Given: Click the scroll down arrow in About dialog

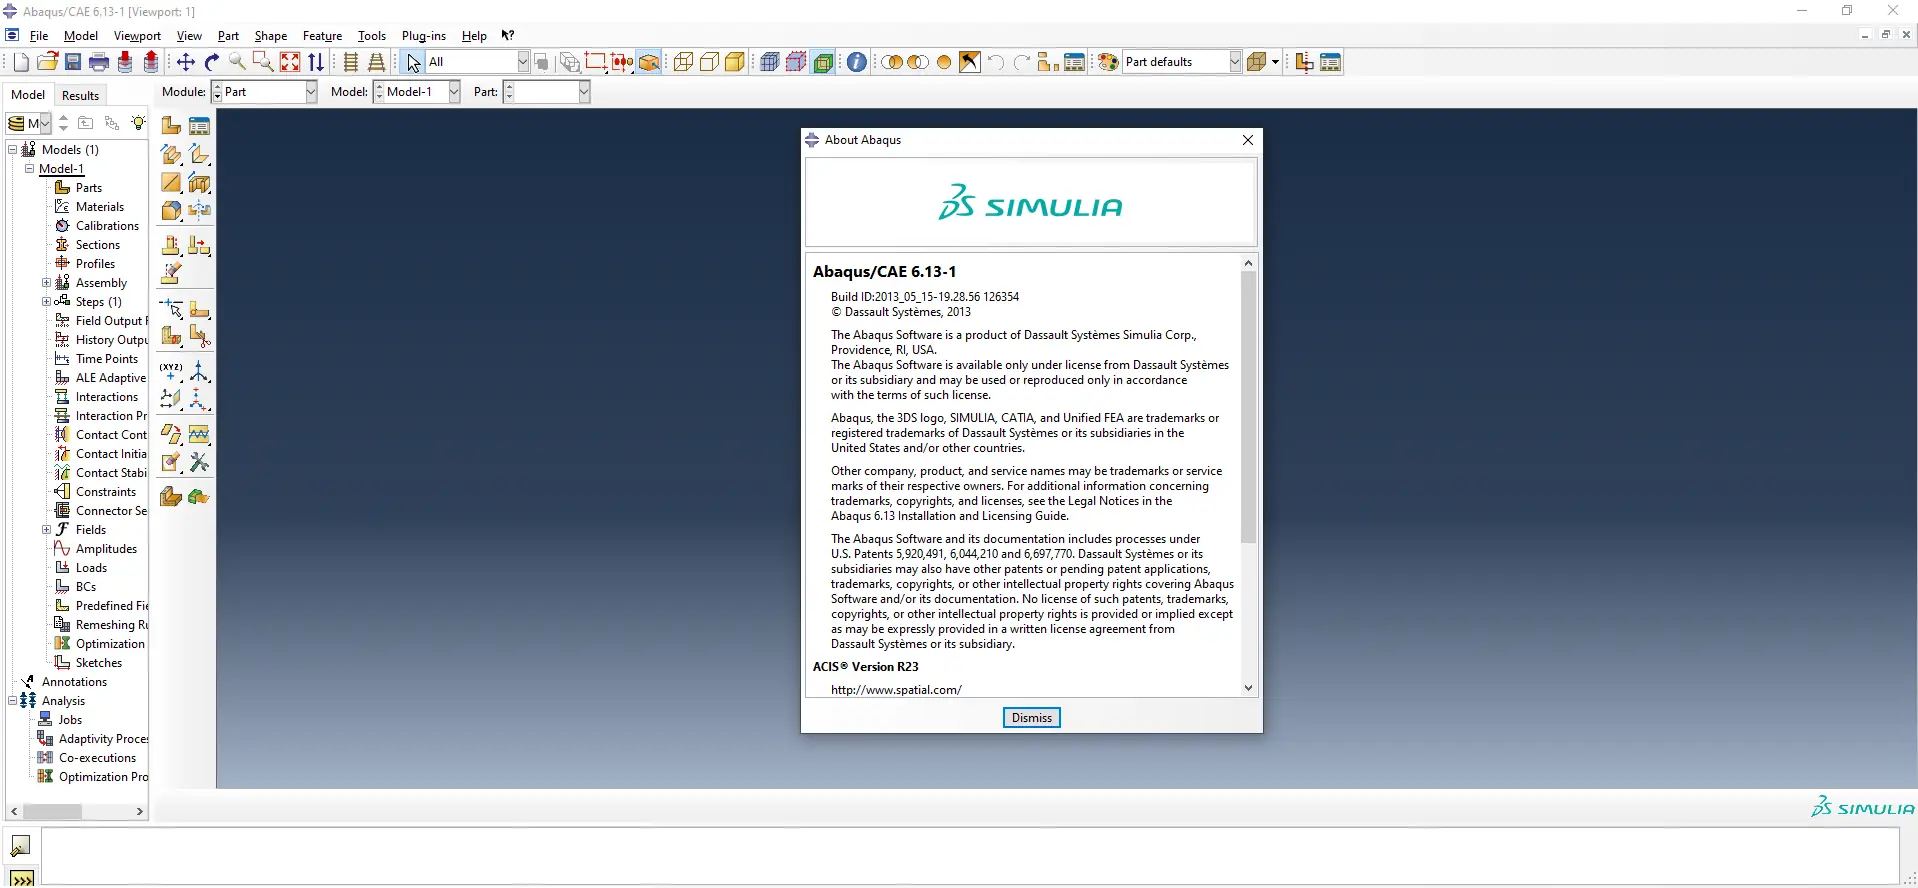Looking at the screenshot, I should (1248, 688).
